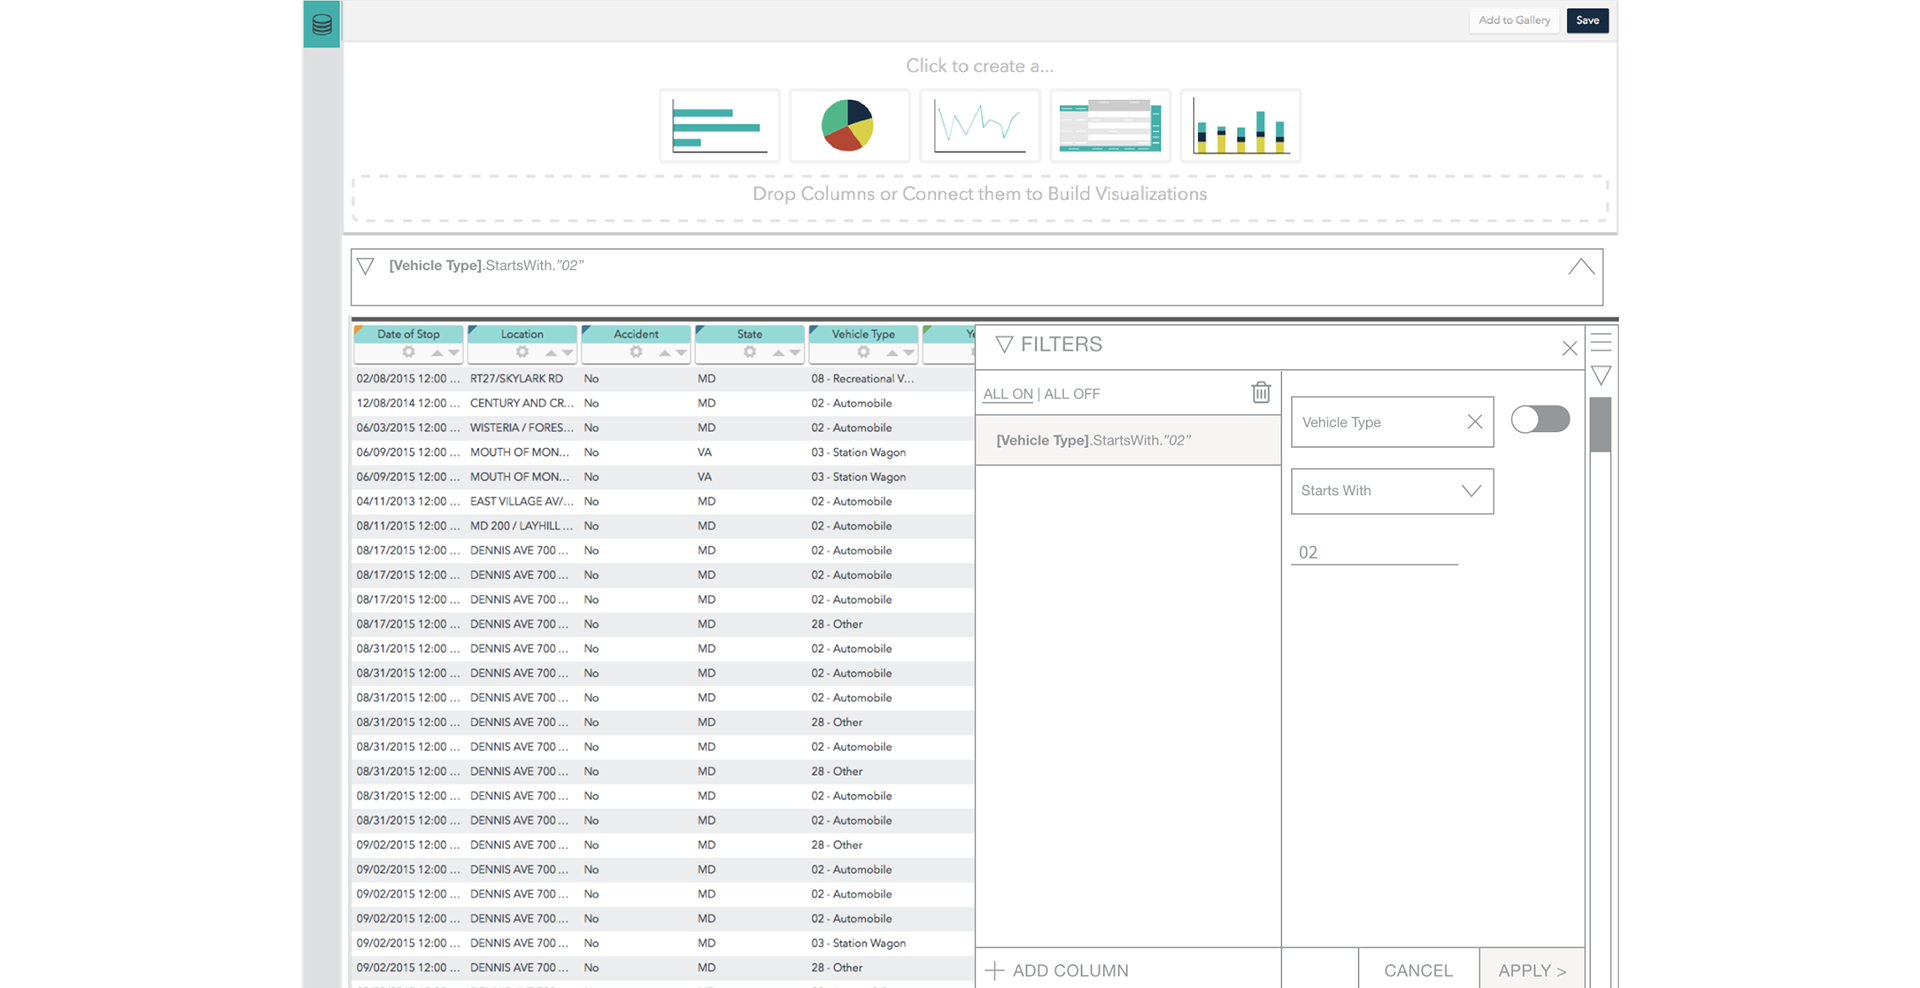Open Vehicle Type column settings gear
The width and height of the screenshot is (1920, 988).
point(864,352)
